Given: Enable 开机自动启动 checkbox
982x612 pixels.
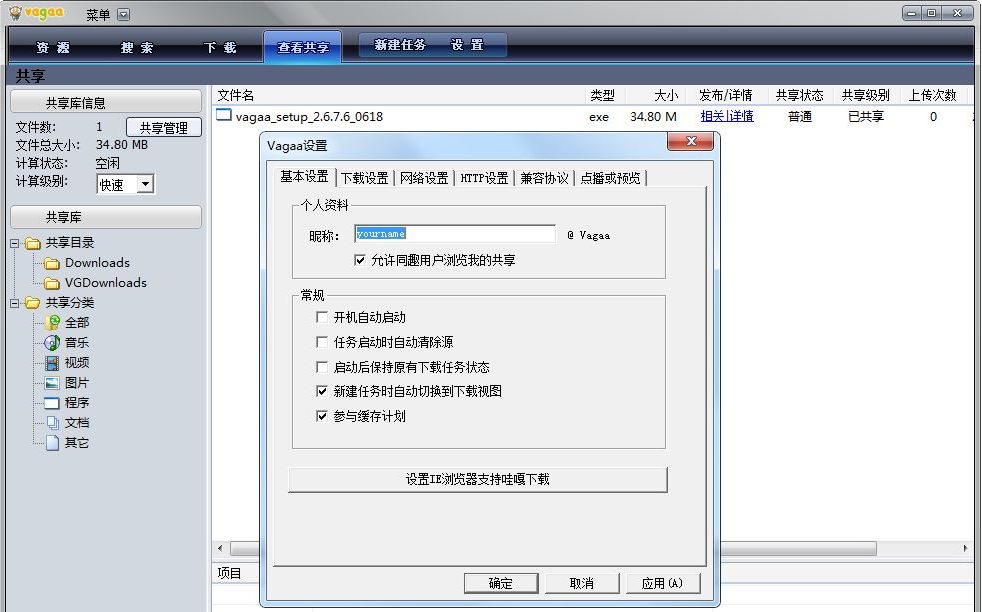Looking at the screenshot, I should (322, 317).
